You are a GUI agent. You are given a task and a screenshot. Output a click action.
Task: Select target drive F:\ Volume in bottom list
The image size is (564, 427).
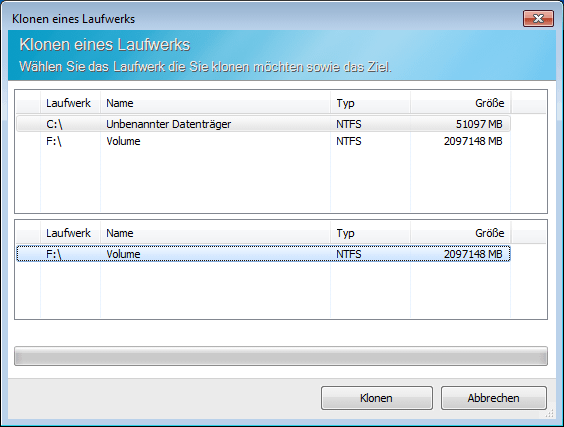click(x=263, y=254)
